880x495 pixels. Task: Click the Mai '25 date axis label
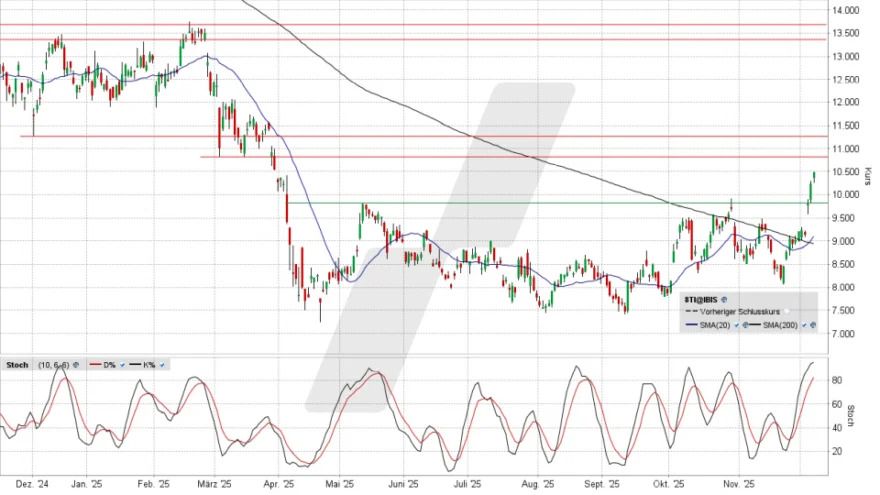[x=340, y=482]
